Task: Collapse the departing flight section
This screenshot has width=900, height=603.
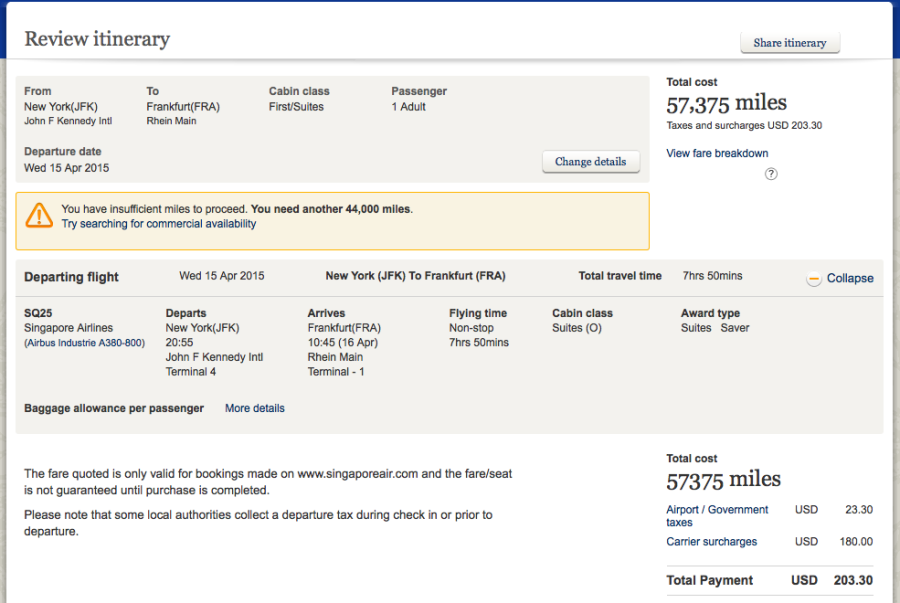Action: pos(849,279)
